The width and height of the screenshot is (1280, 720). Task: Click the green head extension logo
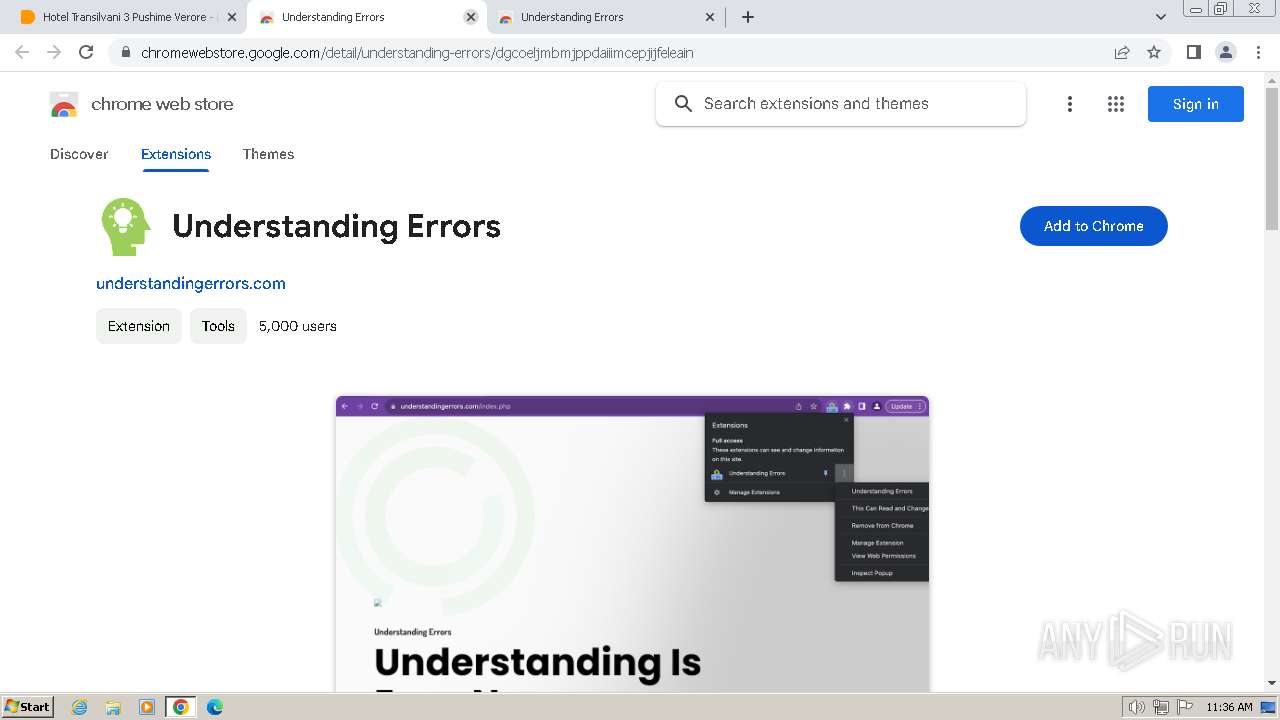[x=126, y=226]
